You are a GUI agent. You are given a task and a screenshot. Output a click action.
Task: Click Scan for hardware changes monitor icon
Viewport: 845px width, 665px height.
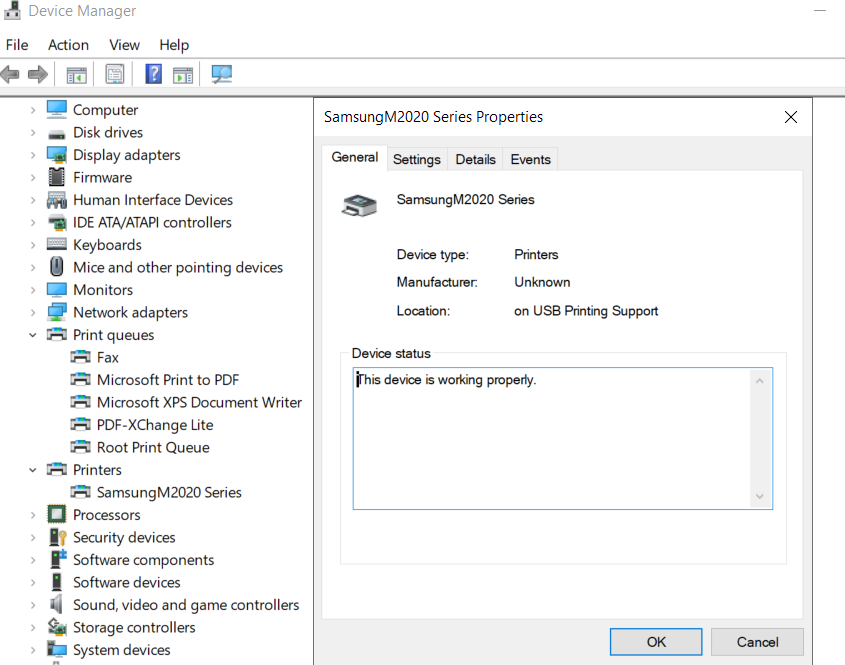click(221, 74)
